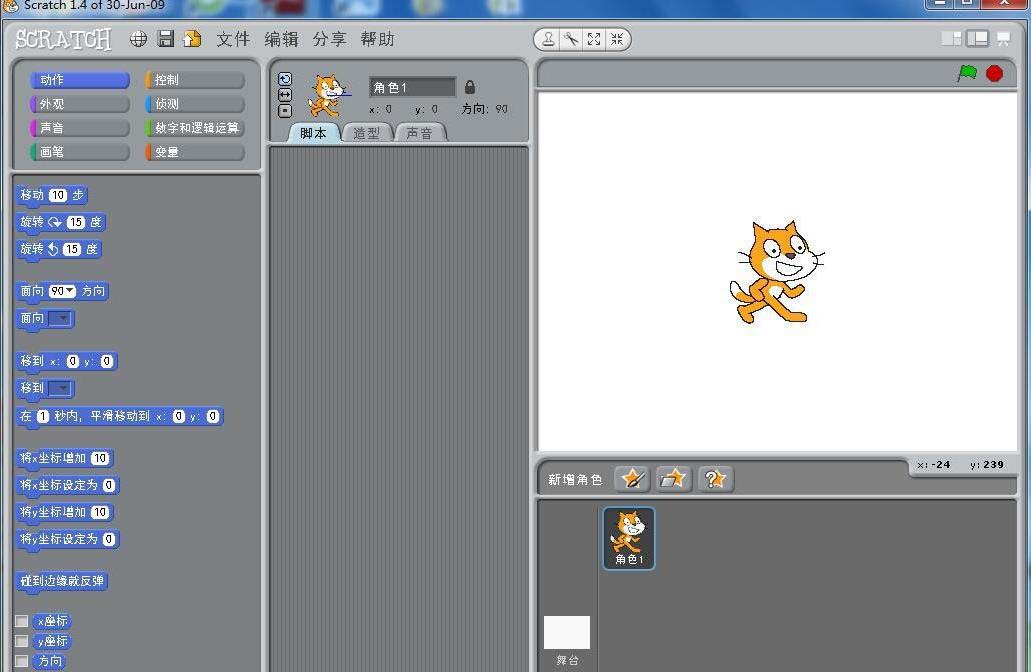Click the sprite lock icon

tap(469, 87)
